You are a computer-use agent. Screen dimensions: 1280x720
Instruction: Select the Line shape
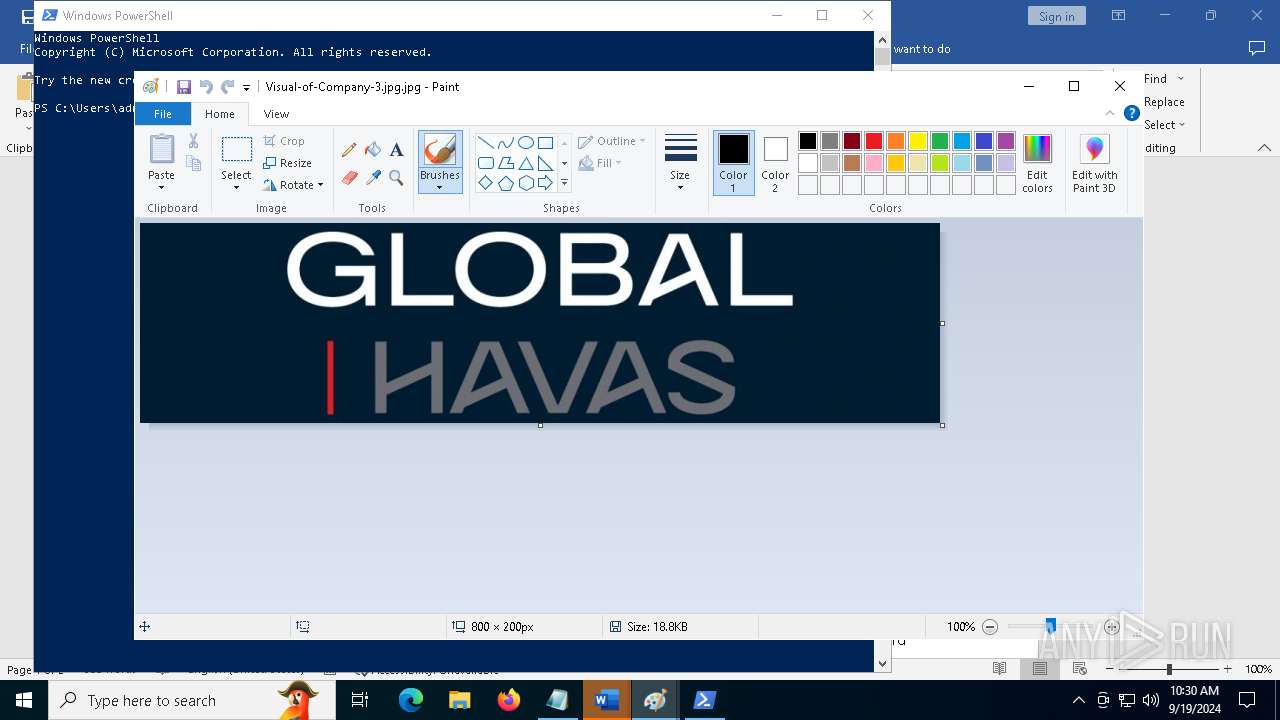click(485, 143)
